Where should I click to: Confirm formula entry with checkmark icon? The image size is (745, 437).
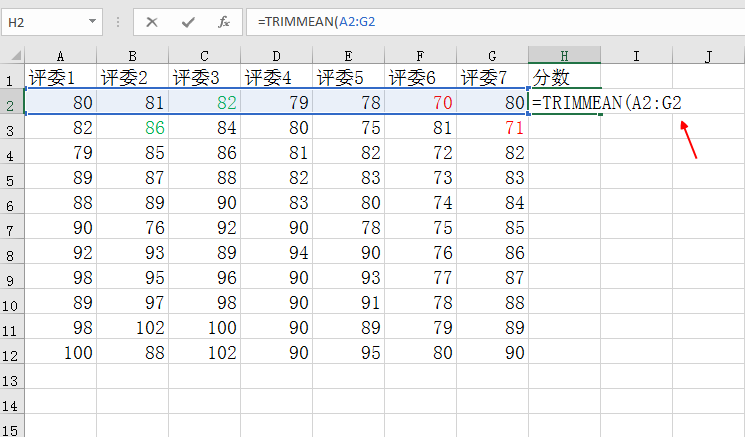point(188,22)
